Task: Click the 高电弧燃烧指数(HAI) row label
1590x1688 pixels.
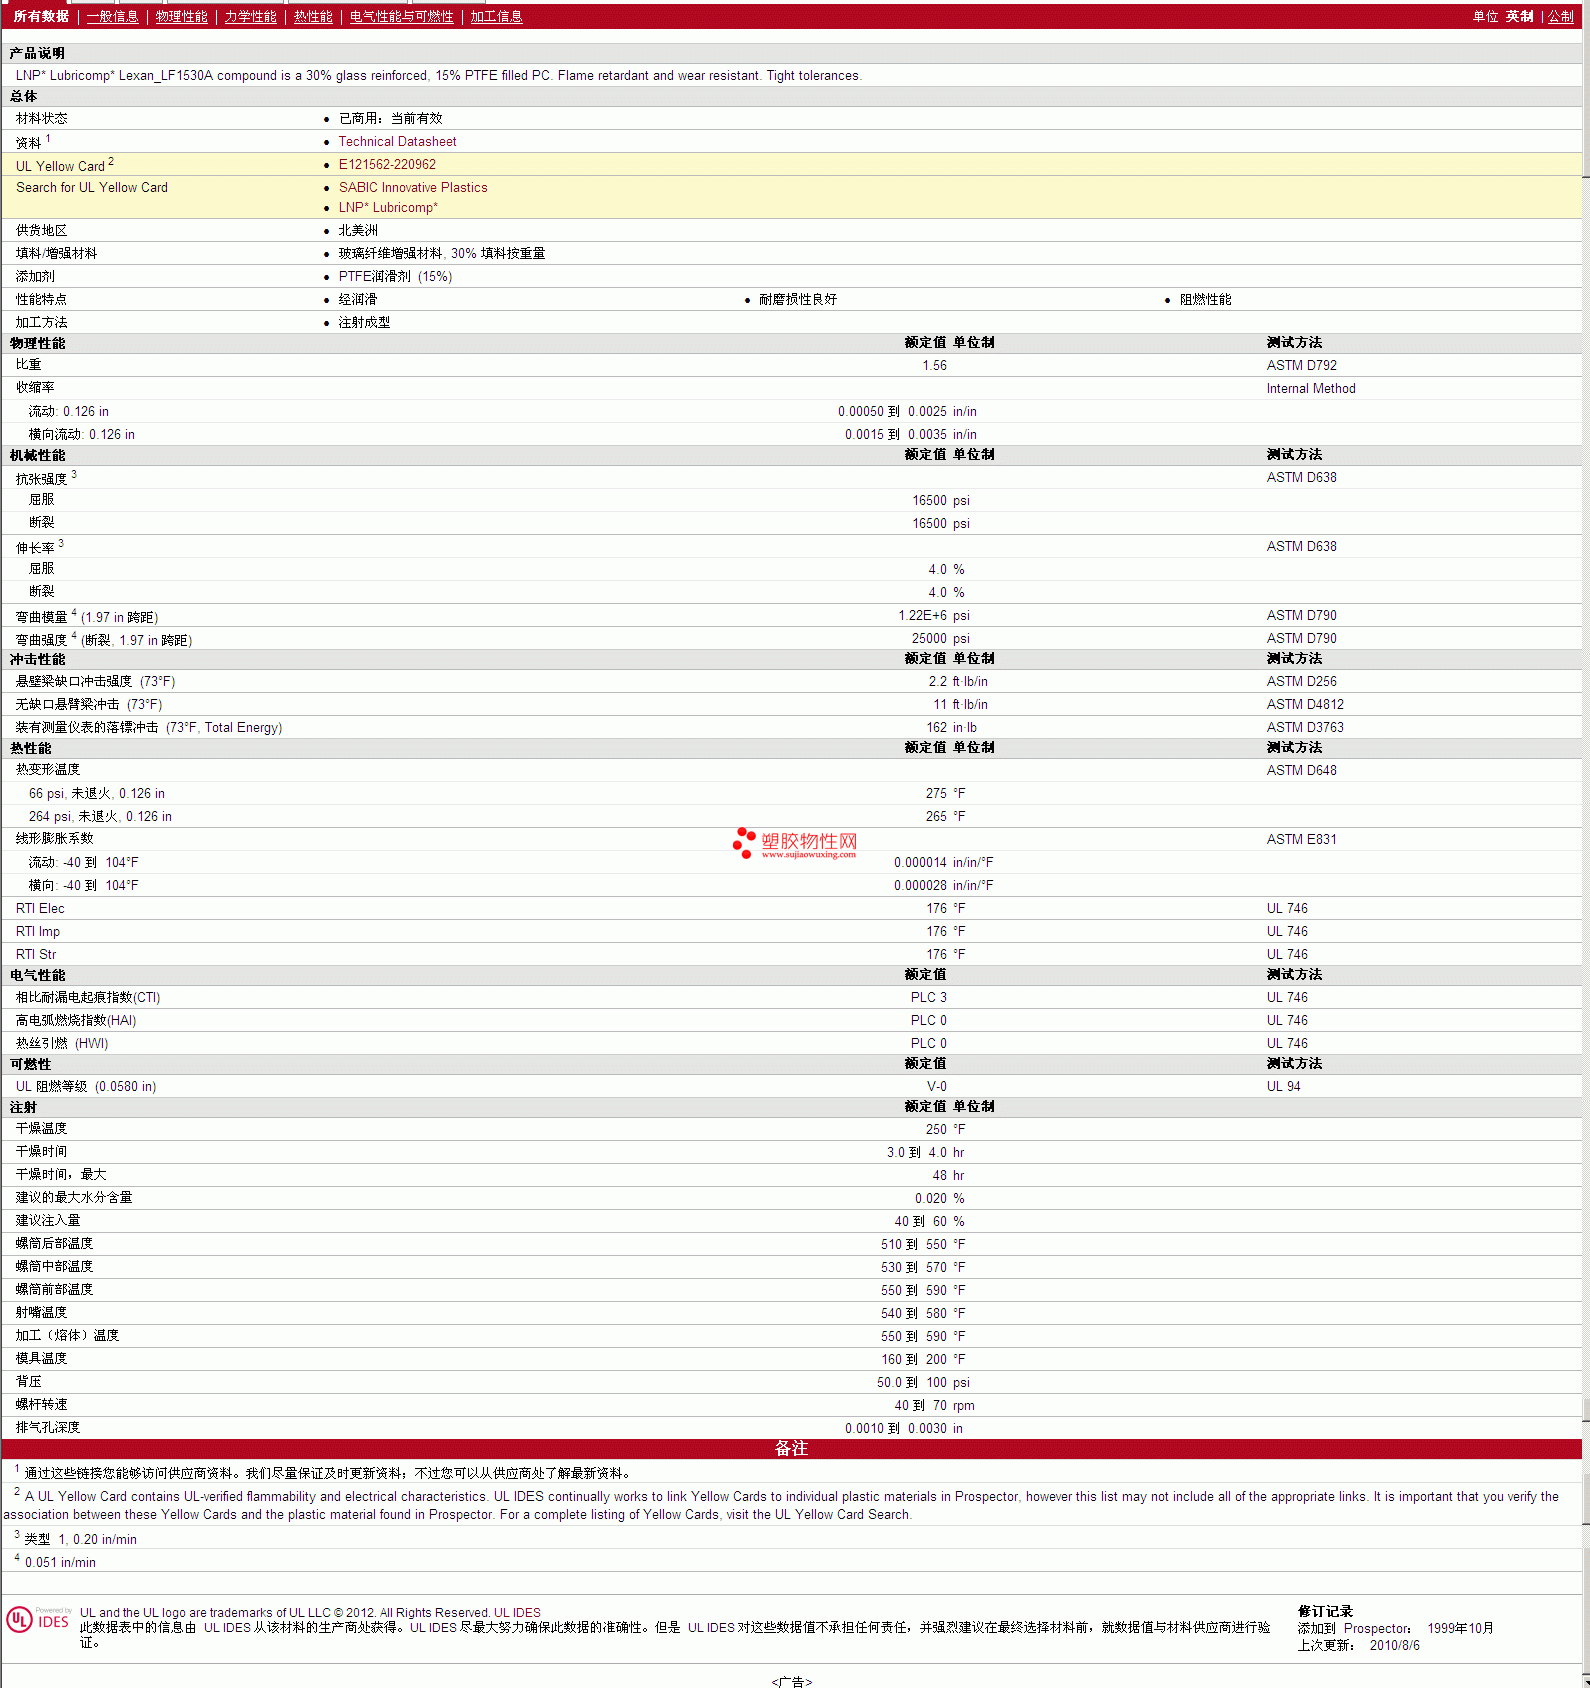Action: [76, 1021]
